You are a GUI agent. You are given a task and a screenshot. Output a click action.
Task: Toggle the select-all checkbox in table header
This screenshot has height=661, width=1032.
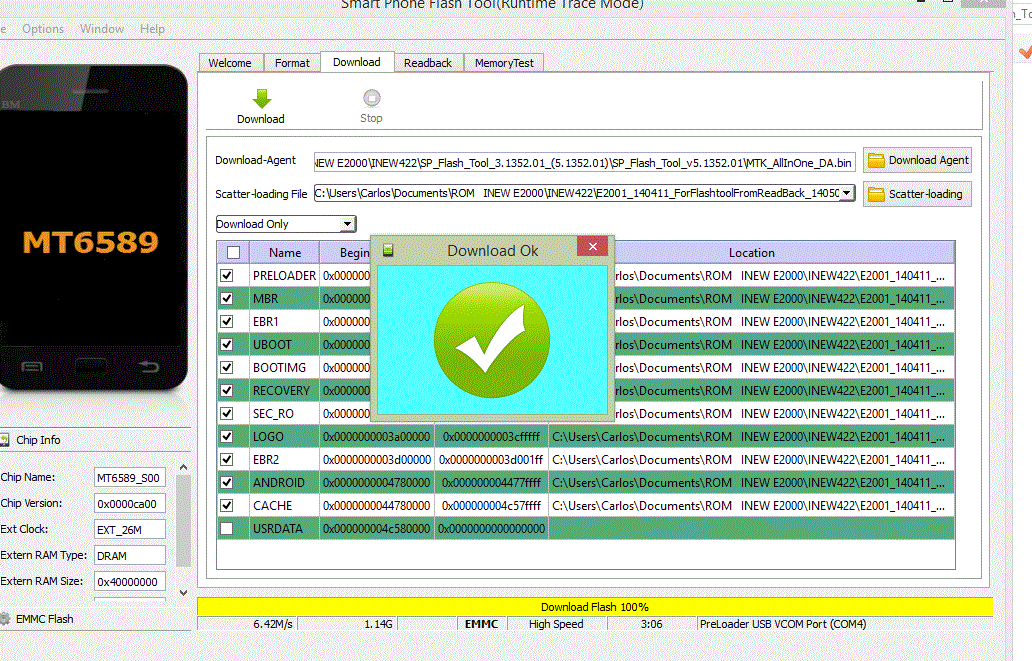[233, 253]
